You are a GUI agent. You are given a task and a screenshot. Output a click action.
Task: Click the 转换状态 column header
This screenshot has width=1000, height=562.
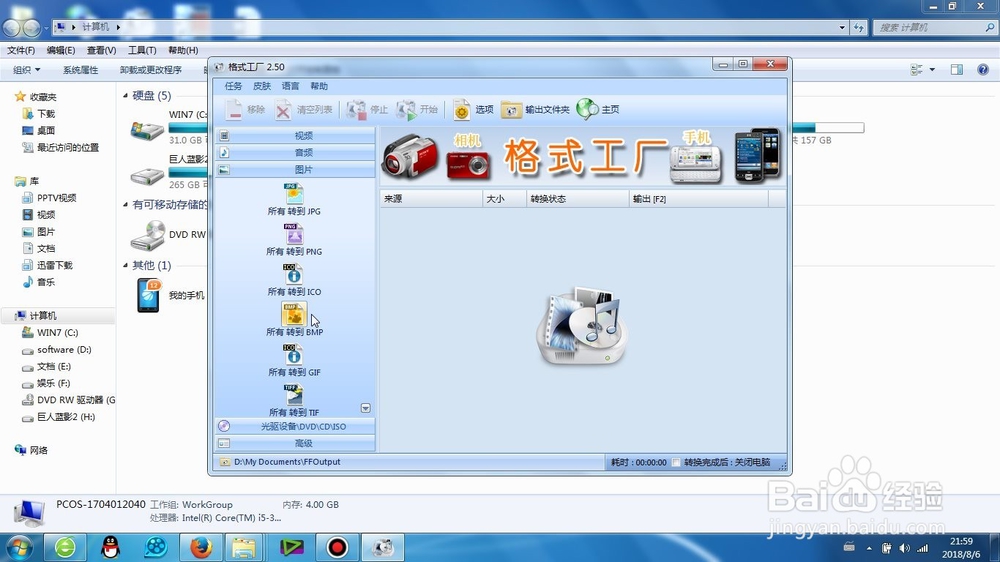578,199
